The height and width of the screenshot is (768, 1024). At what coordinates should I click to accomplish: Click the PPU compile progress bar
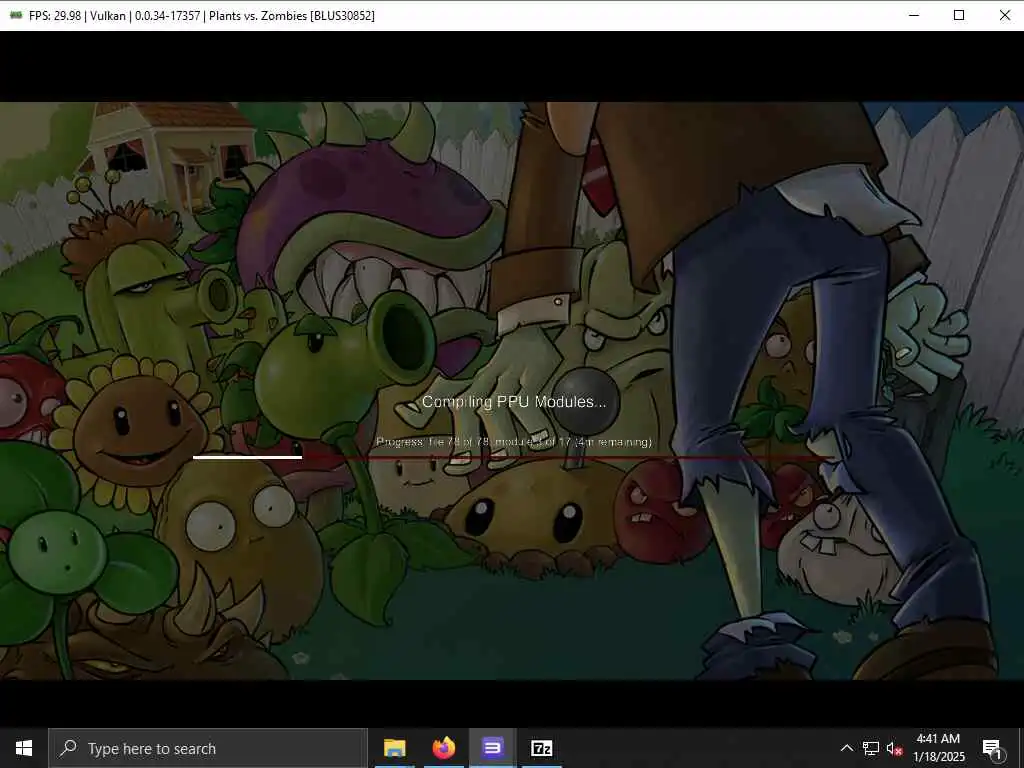click(512, 457)
